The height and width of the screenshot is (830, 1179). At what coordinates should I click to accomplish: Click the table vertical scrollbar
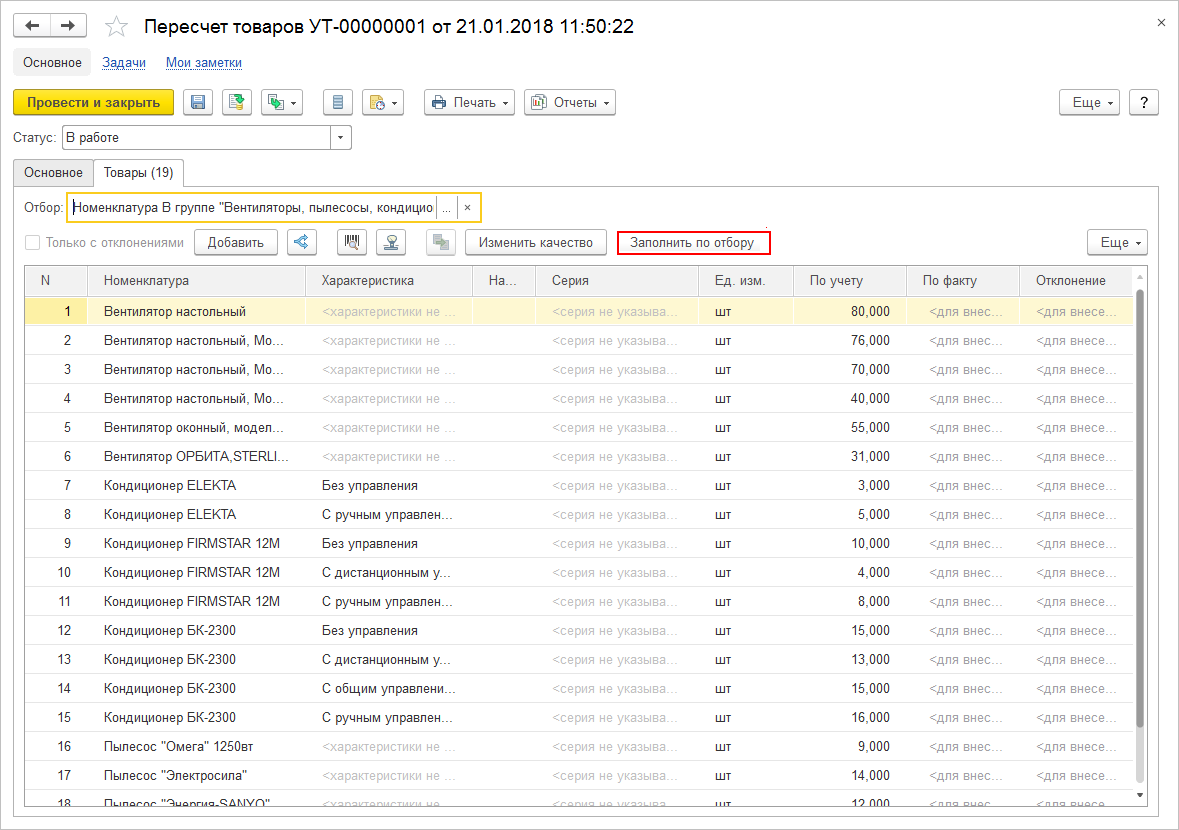(x=1140, y=507)
